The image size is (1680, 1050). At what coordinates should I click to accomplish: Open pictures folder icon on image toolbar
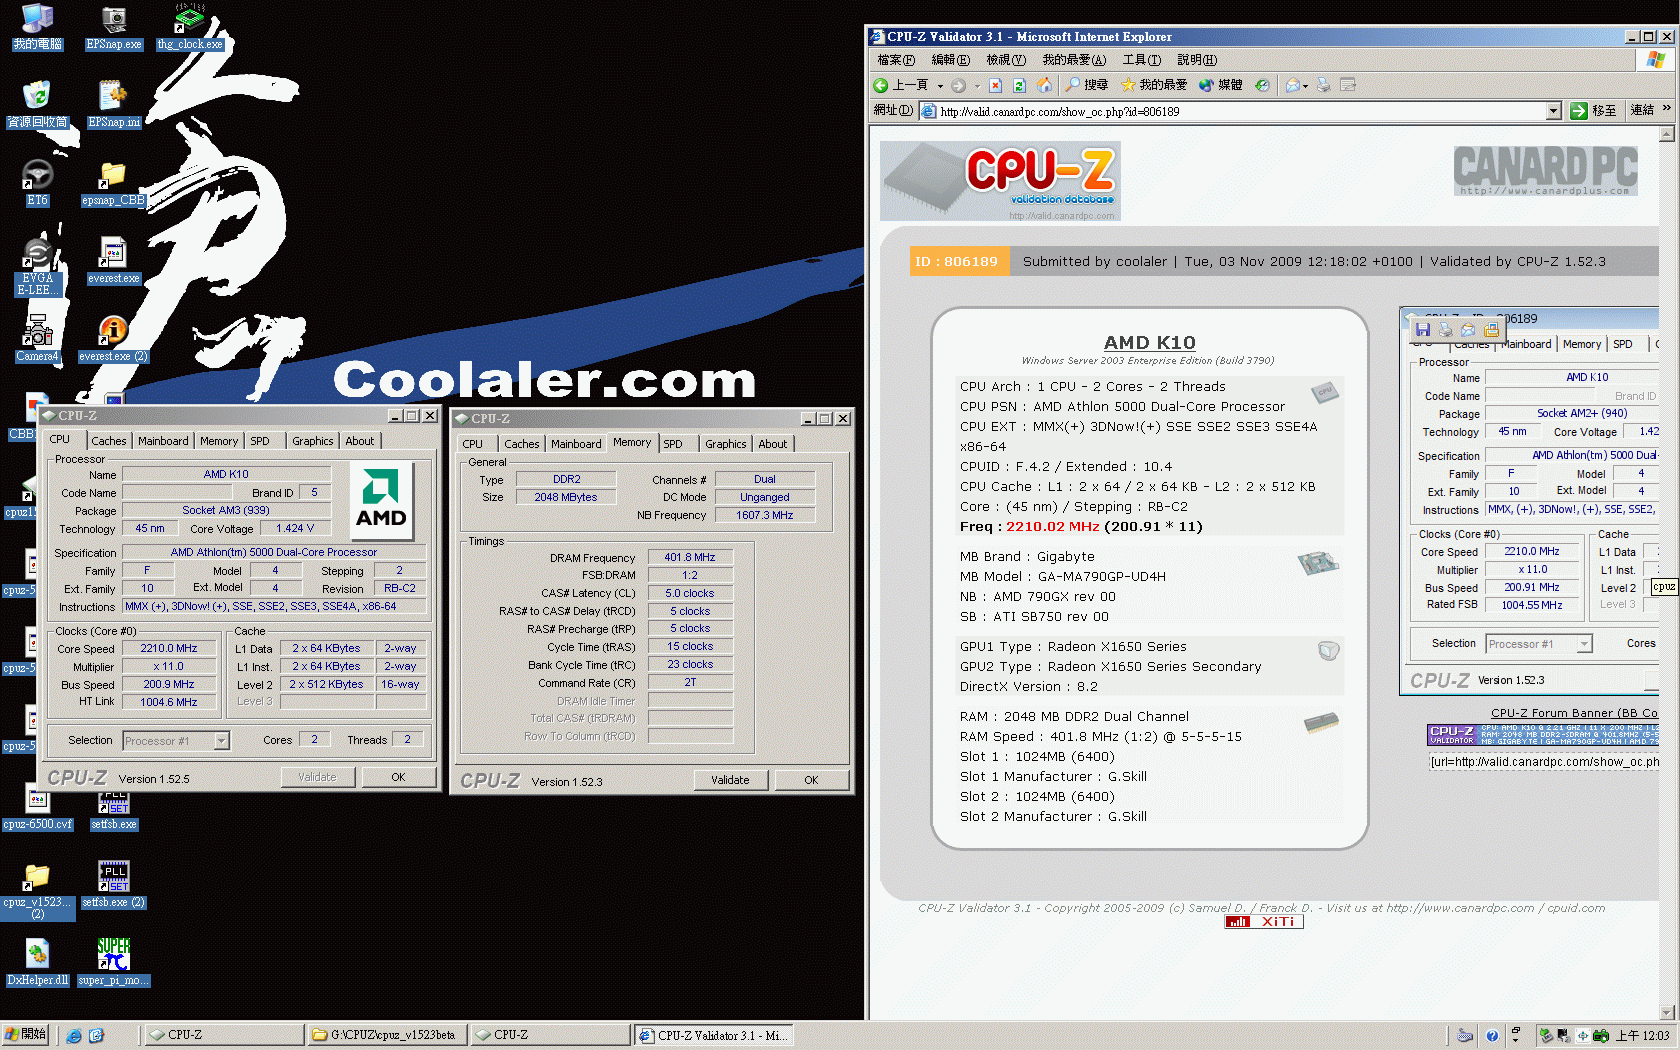1491,329
